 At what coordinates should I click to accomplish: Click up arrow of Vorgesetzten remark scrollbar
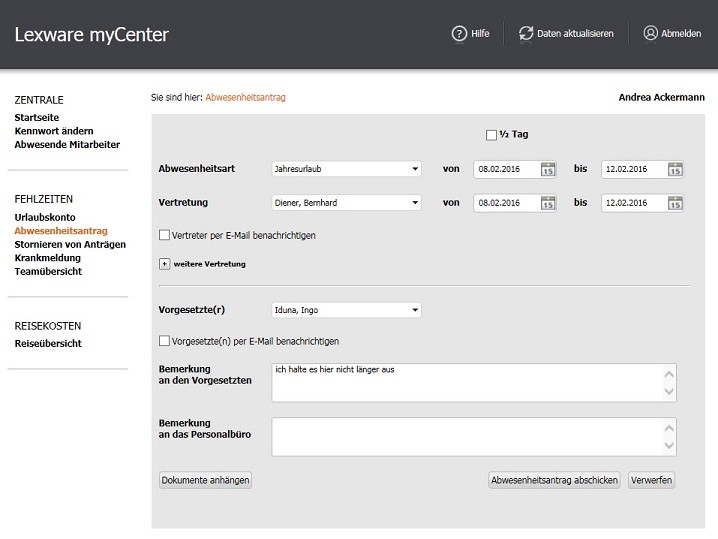pyautogui.click(x=669, y=374)
